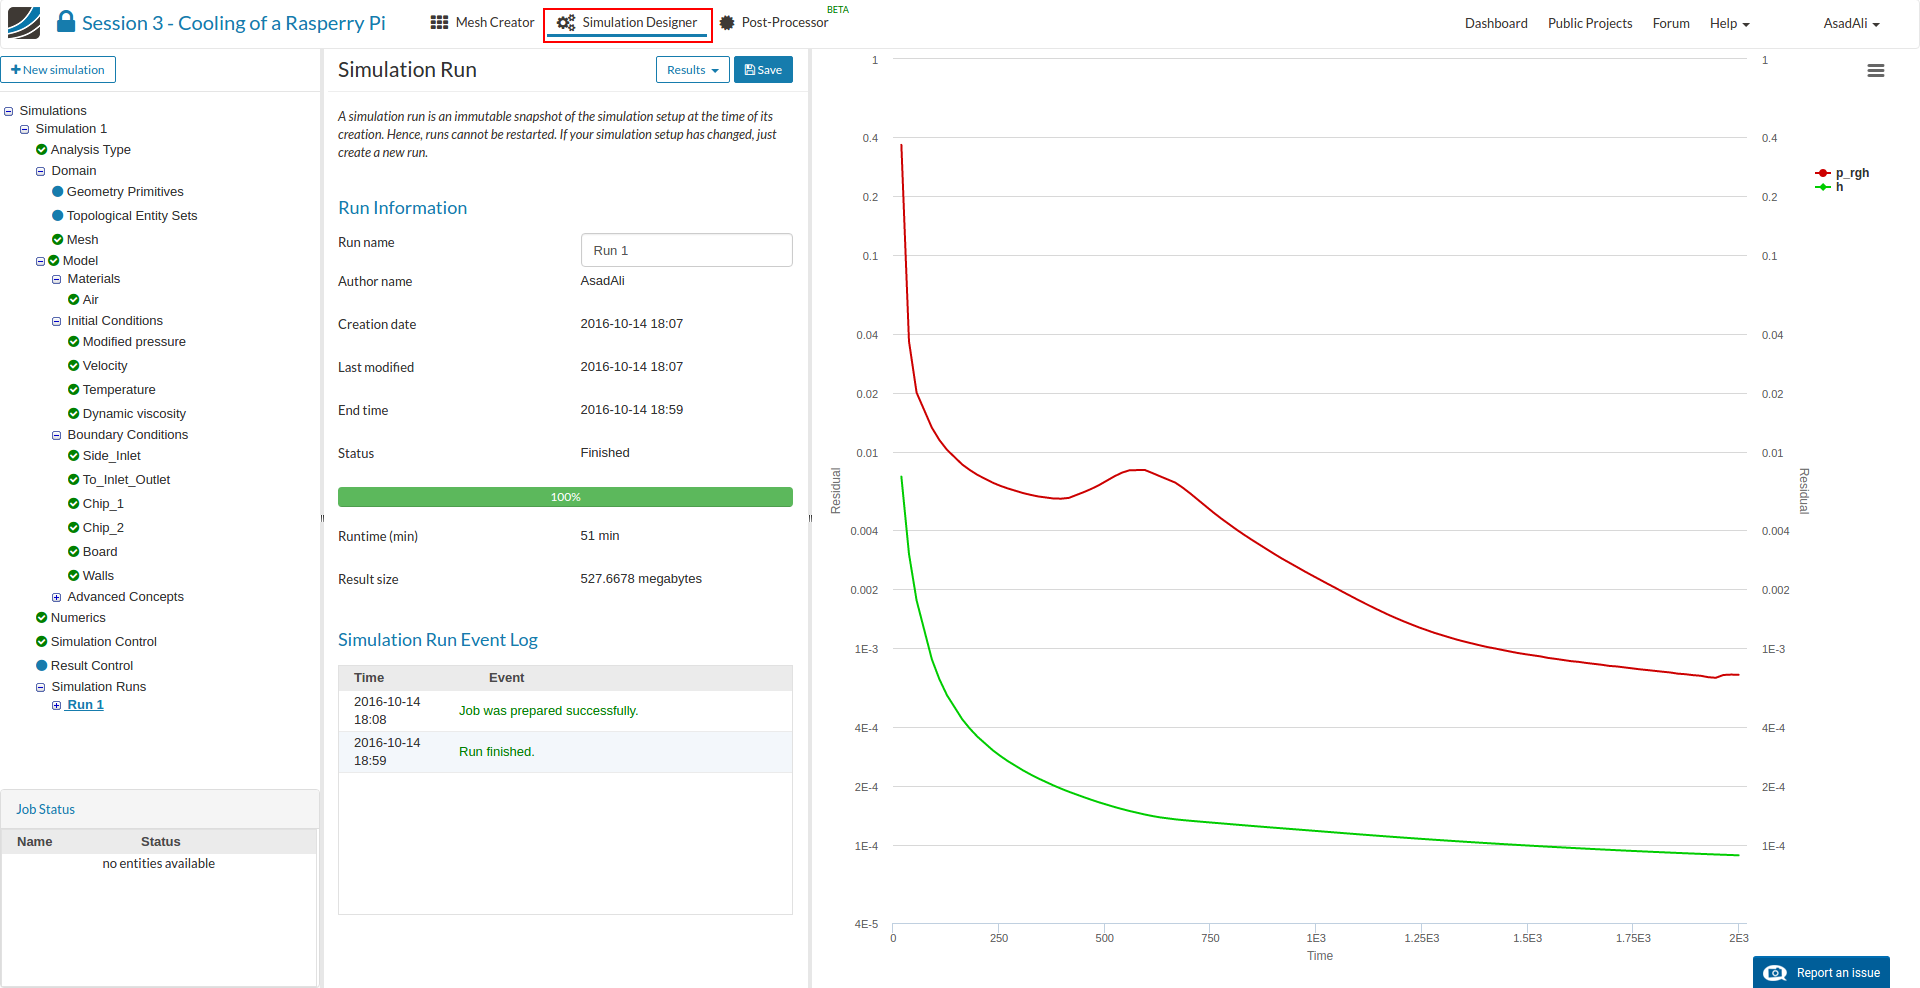Click the check icon beside To_Inlet_Outlet
The width and height of the screenshot is (1920, 988).
tap(74, 480)
